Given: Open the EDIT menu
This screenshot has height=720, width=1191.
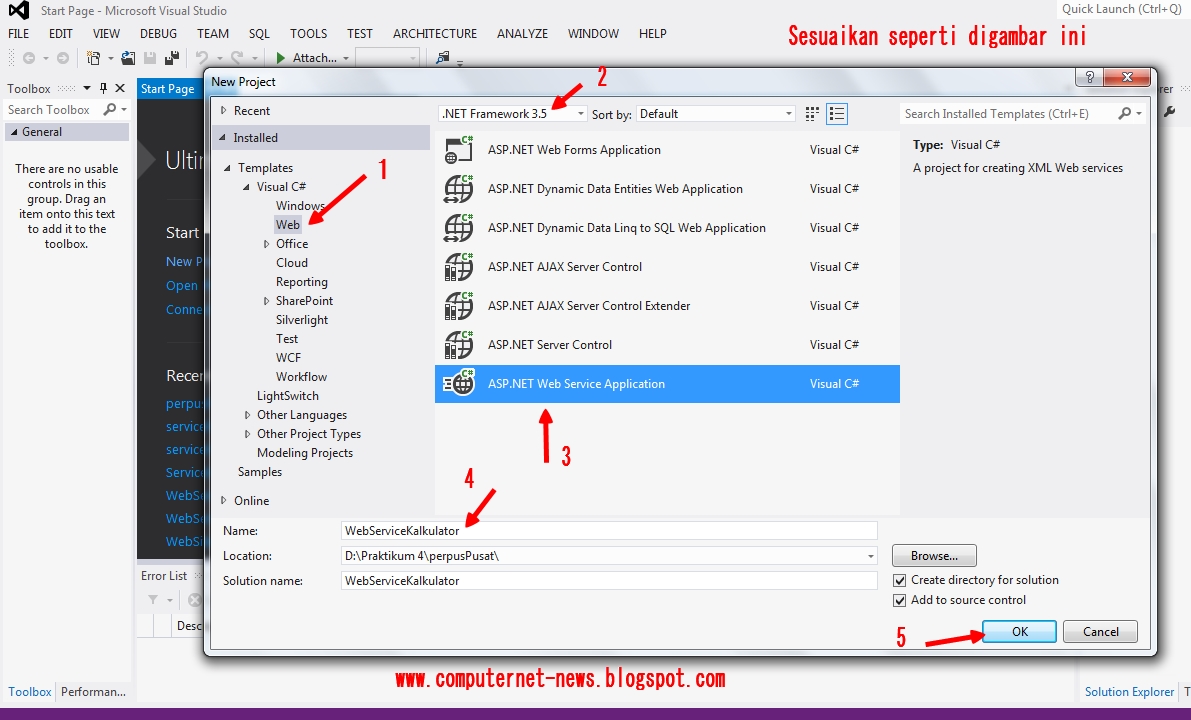Looking at the screenshot, I should [x=61, y=33].
